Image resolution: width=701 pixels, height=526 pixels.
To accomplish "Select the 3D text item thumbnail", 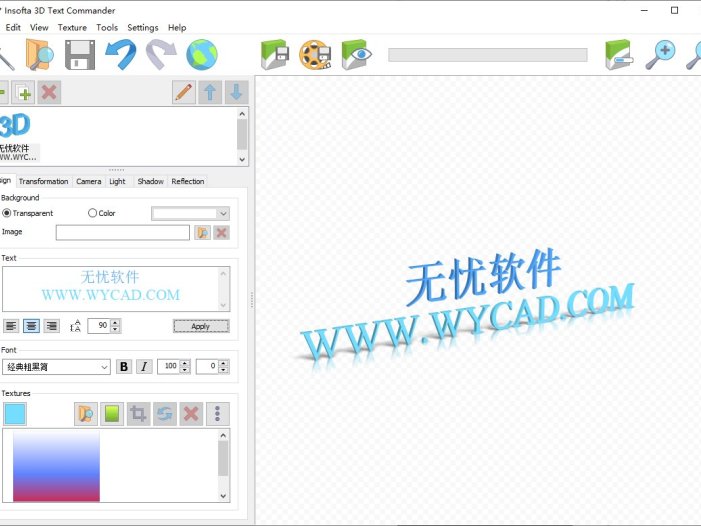I will [x=18, y=136].
